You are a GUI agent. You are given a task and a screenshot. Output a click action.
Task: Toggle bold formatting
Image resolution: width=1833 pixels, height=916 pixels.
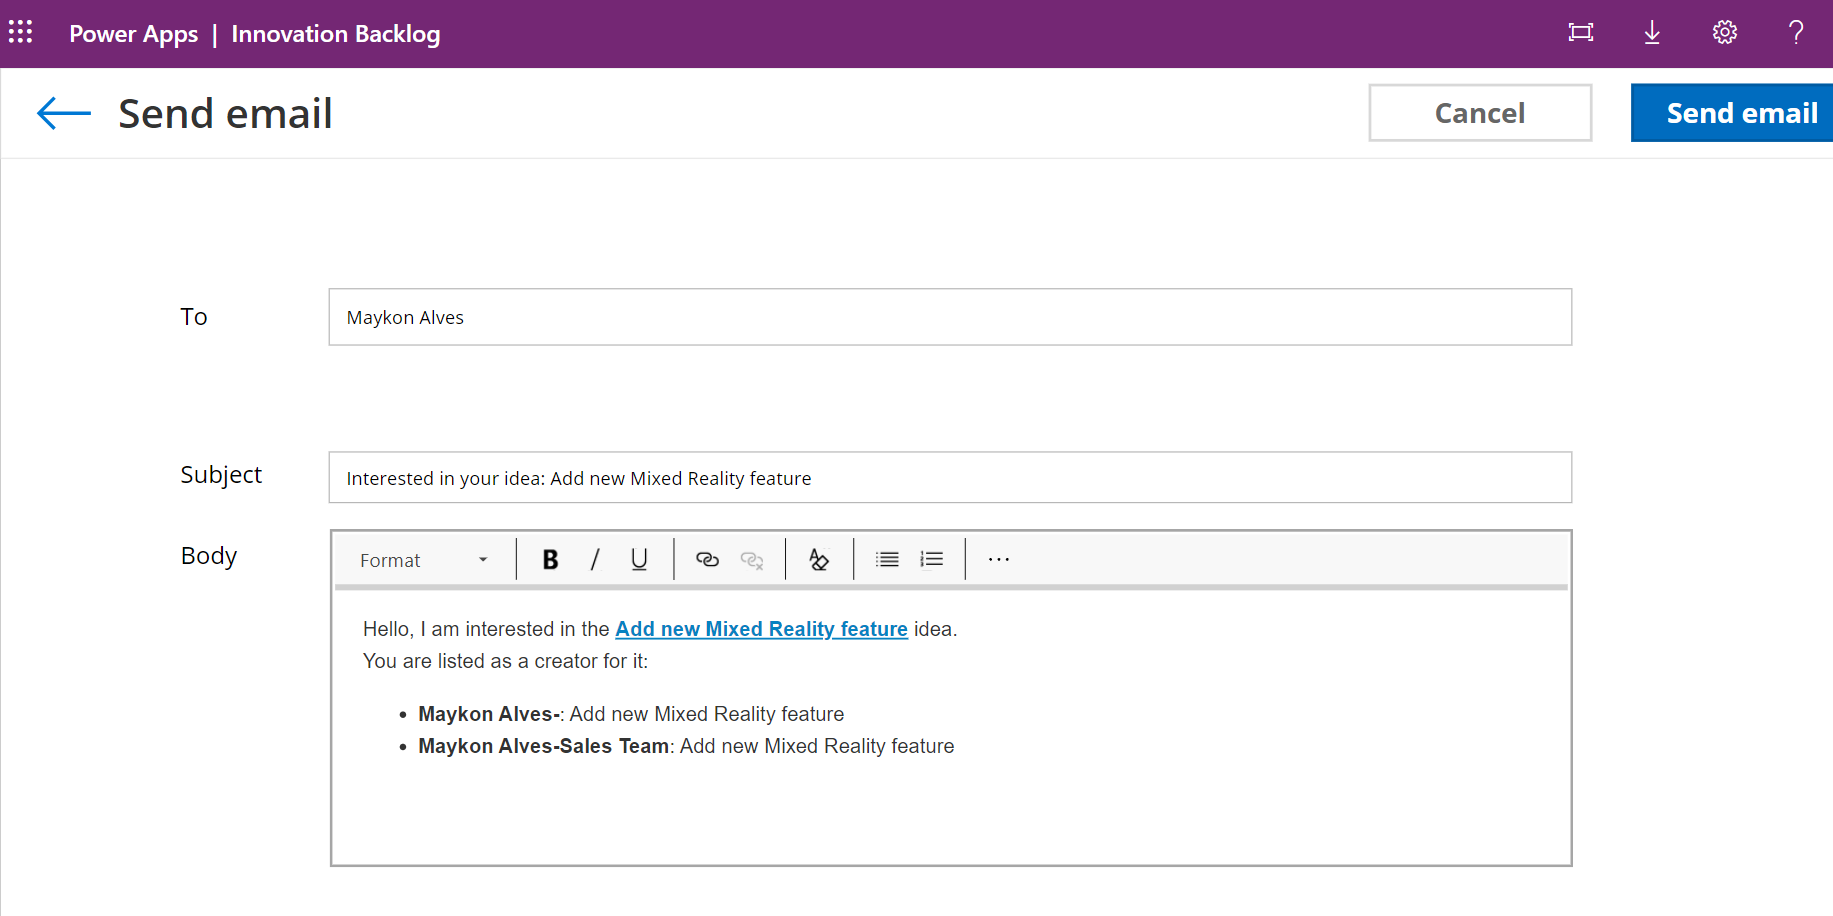[550, 559]
